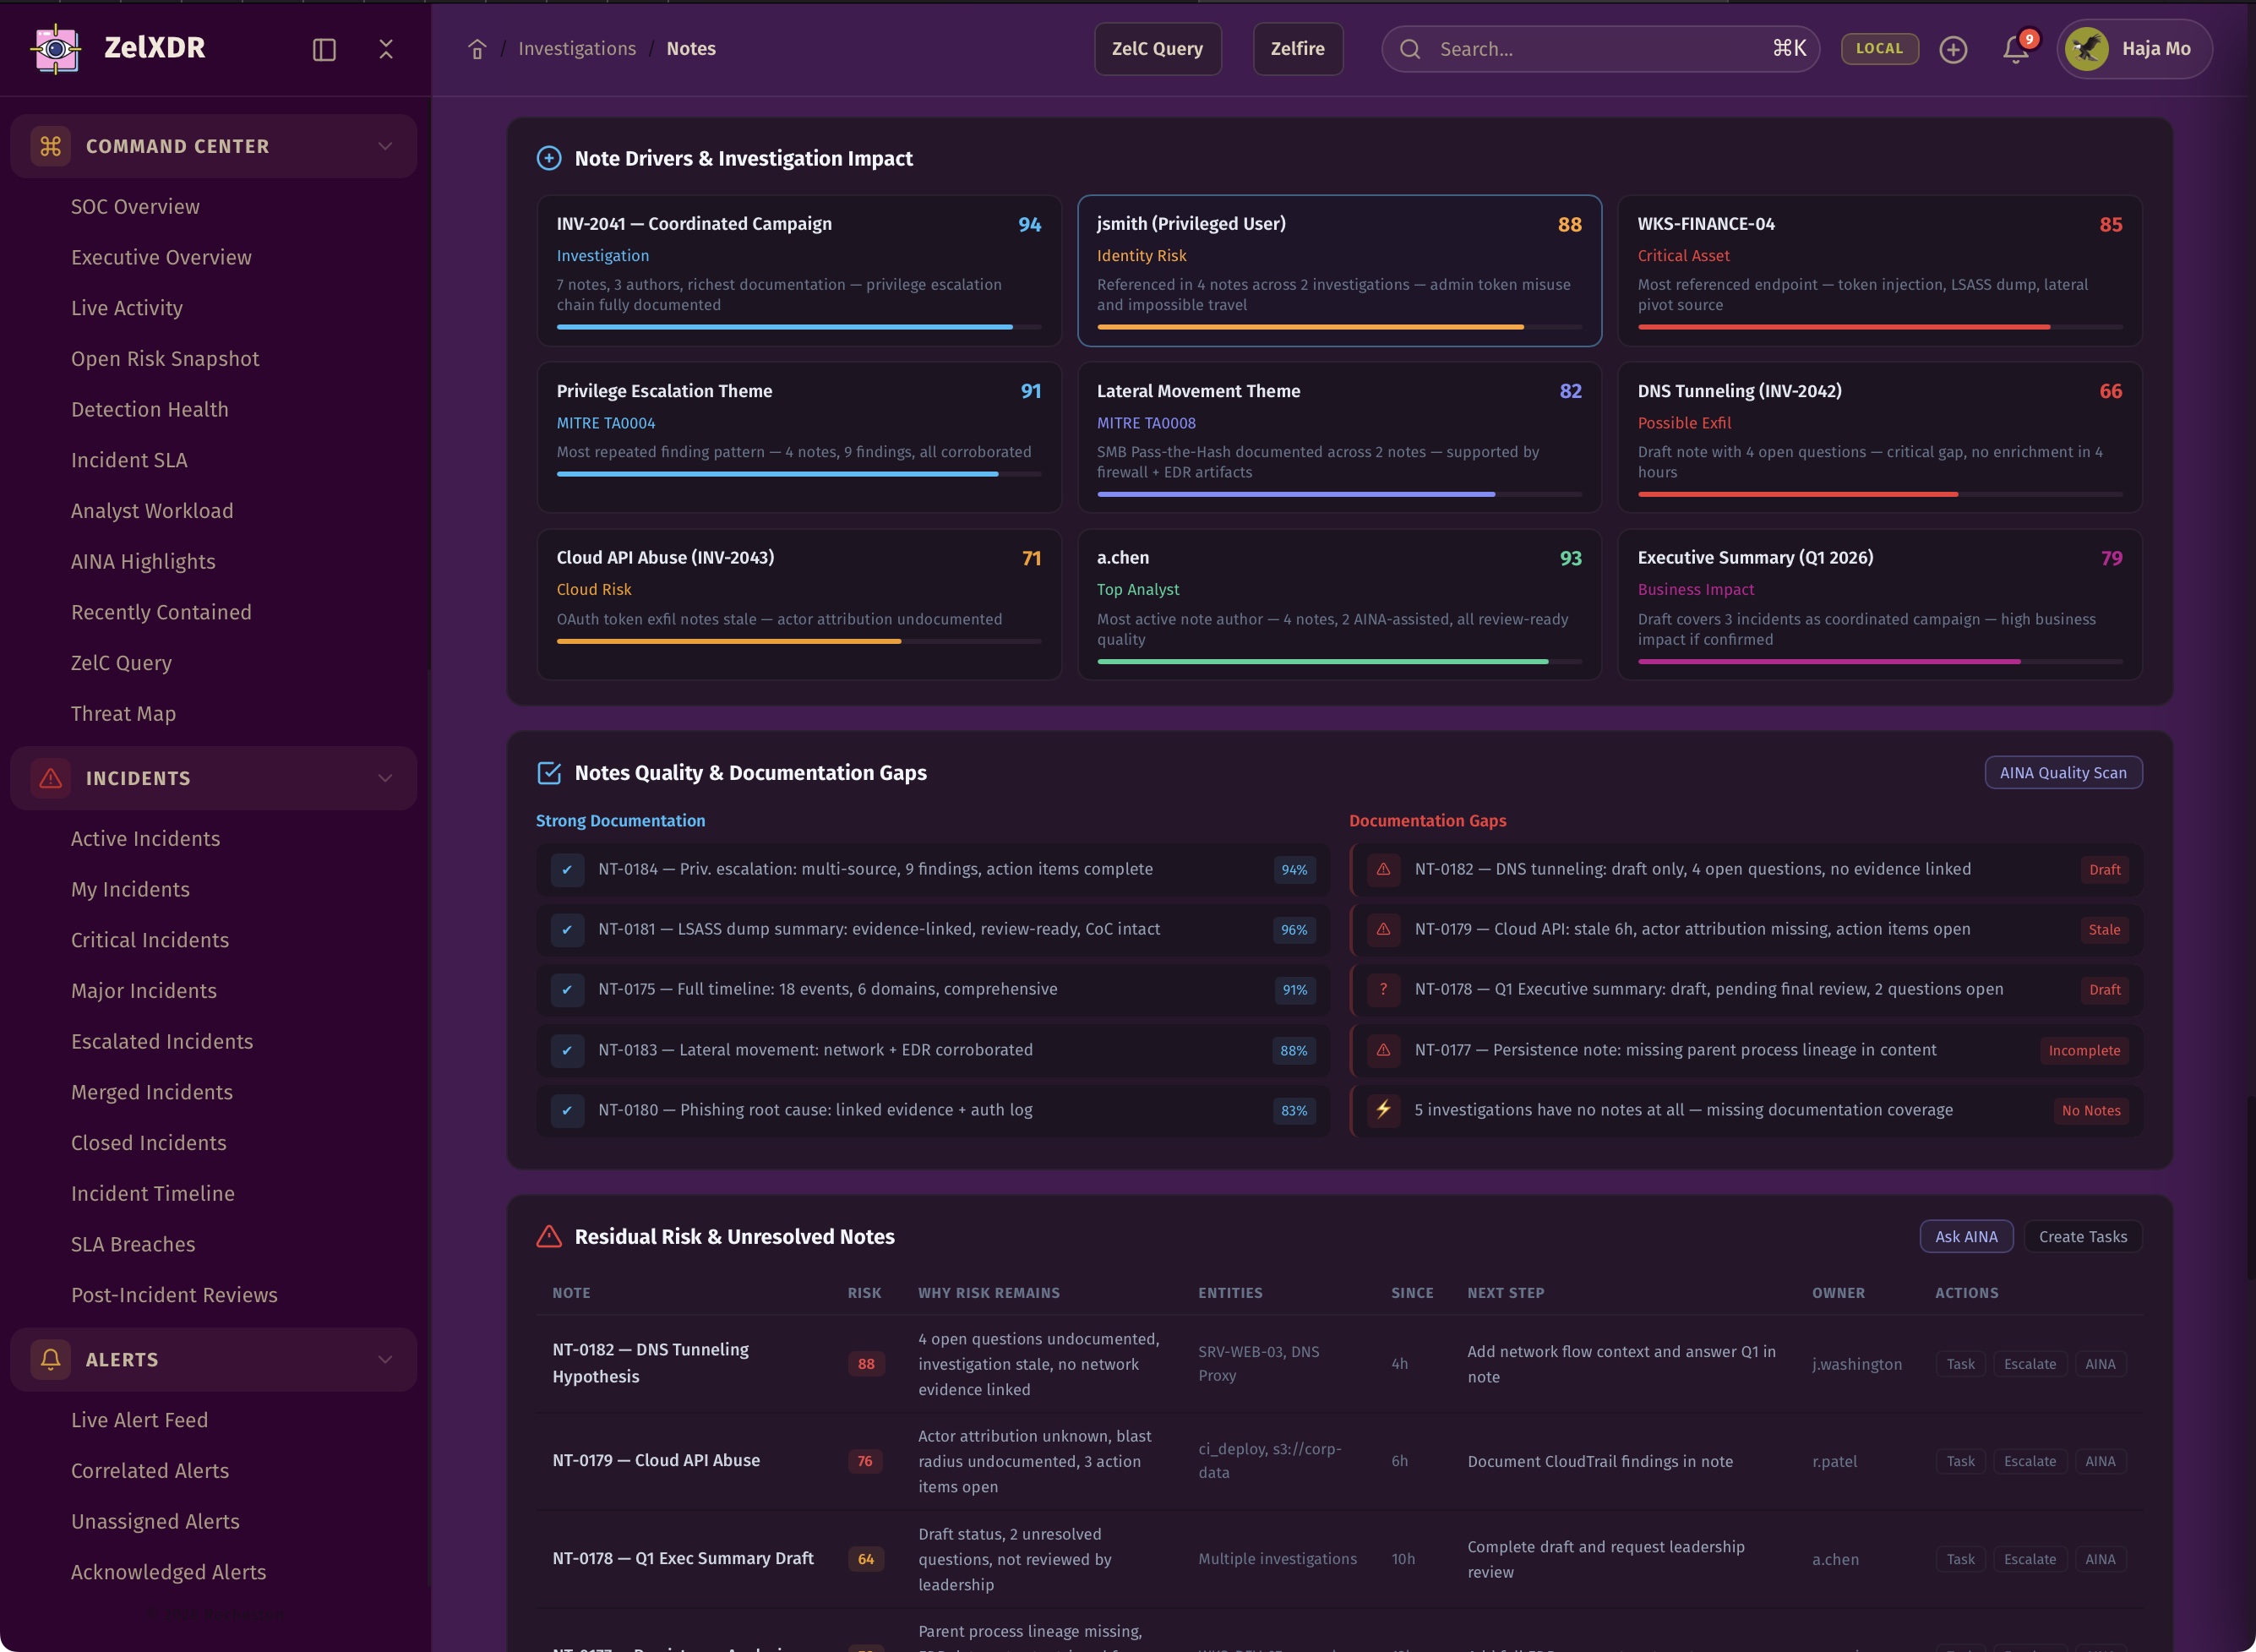The width and height of the screenshot is (2256, 1652).
Task: Open Analyst Workload in the sidebar
Action: pyautogui.click(x=152, y=511)
